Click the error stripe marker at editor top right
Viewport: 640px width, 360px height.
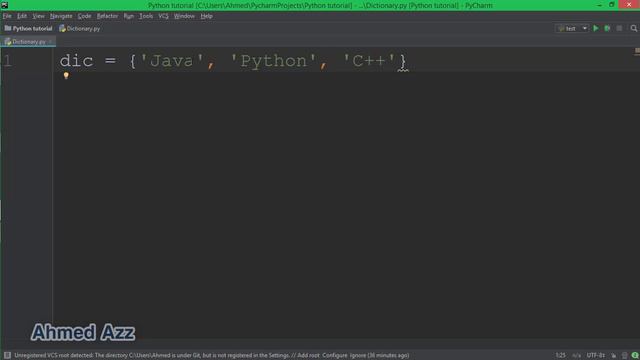637,51
